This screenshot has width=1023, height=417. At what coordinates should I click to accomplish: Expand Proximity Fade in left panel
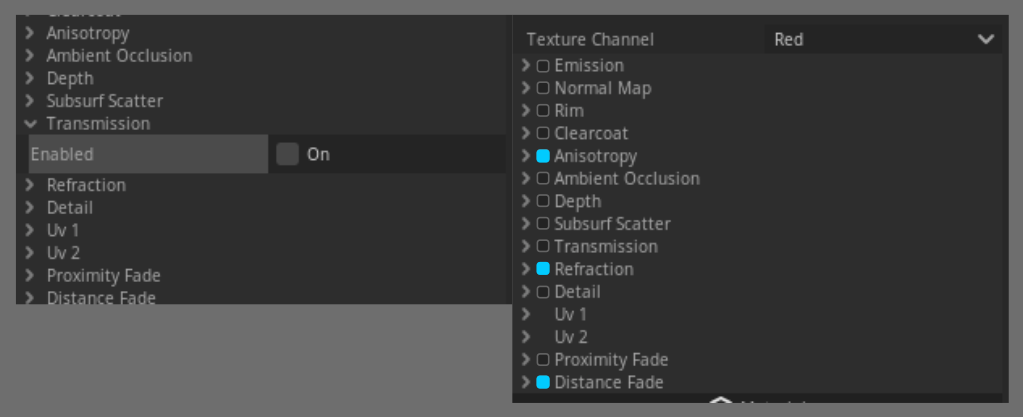pyautogui.click(x=29, y=275)
